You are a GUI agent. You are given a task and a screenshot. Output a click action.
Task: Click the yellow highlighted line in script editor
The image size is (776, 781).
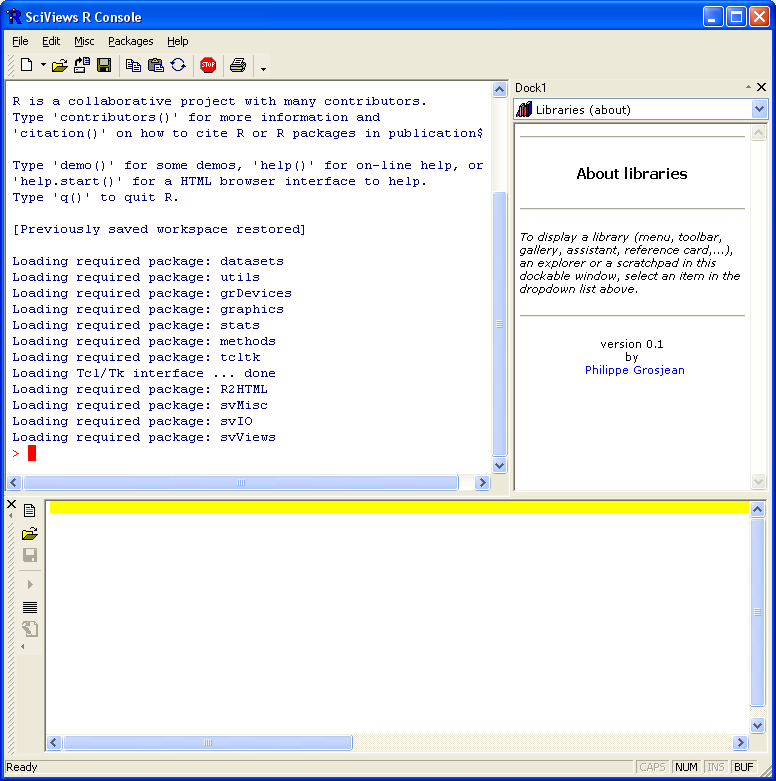pyautogui.click(x=399, y=507)
